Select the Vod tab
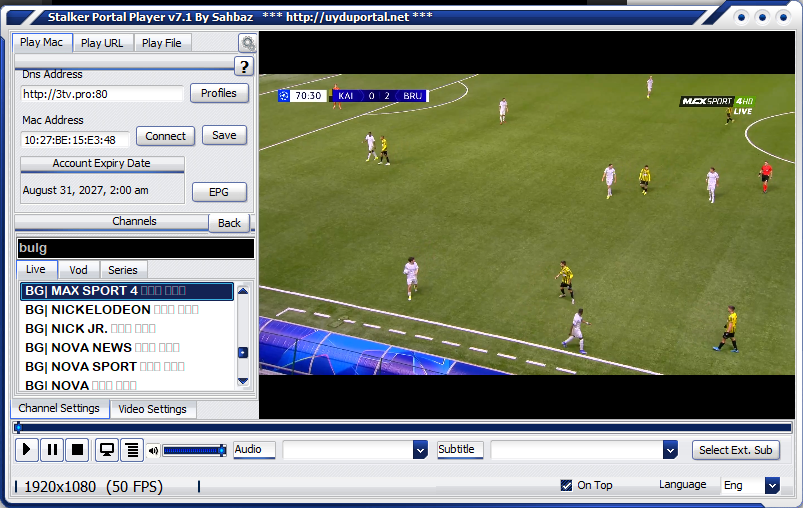 pyautogui.click(x=78, y=270)
